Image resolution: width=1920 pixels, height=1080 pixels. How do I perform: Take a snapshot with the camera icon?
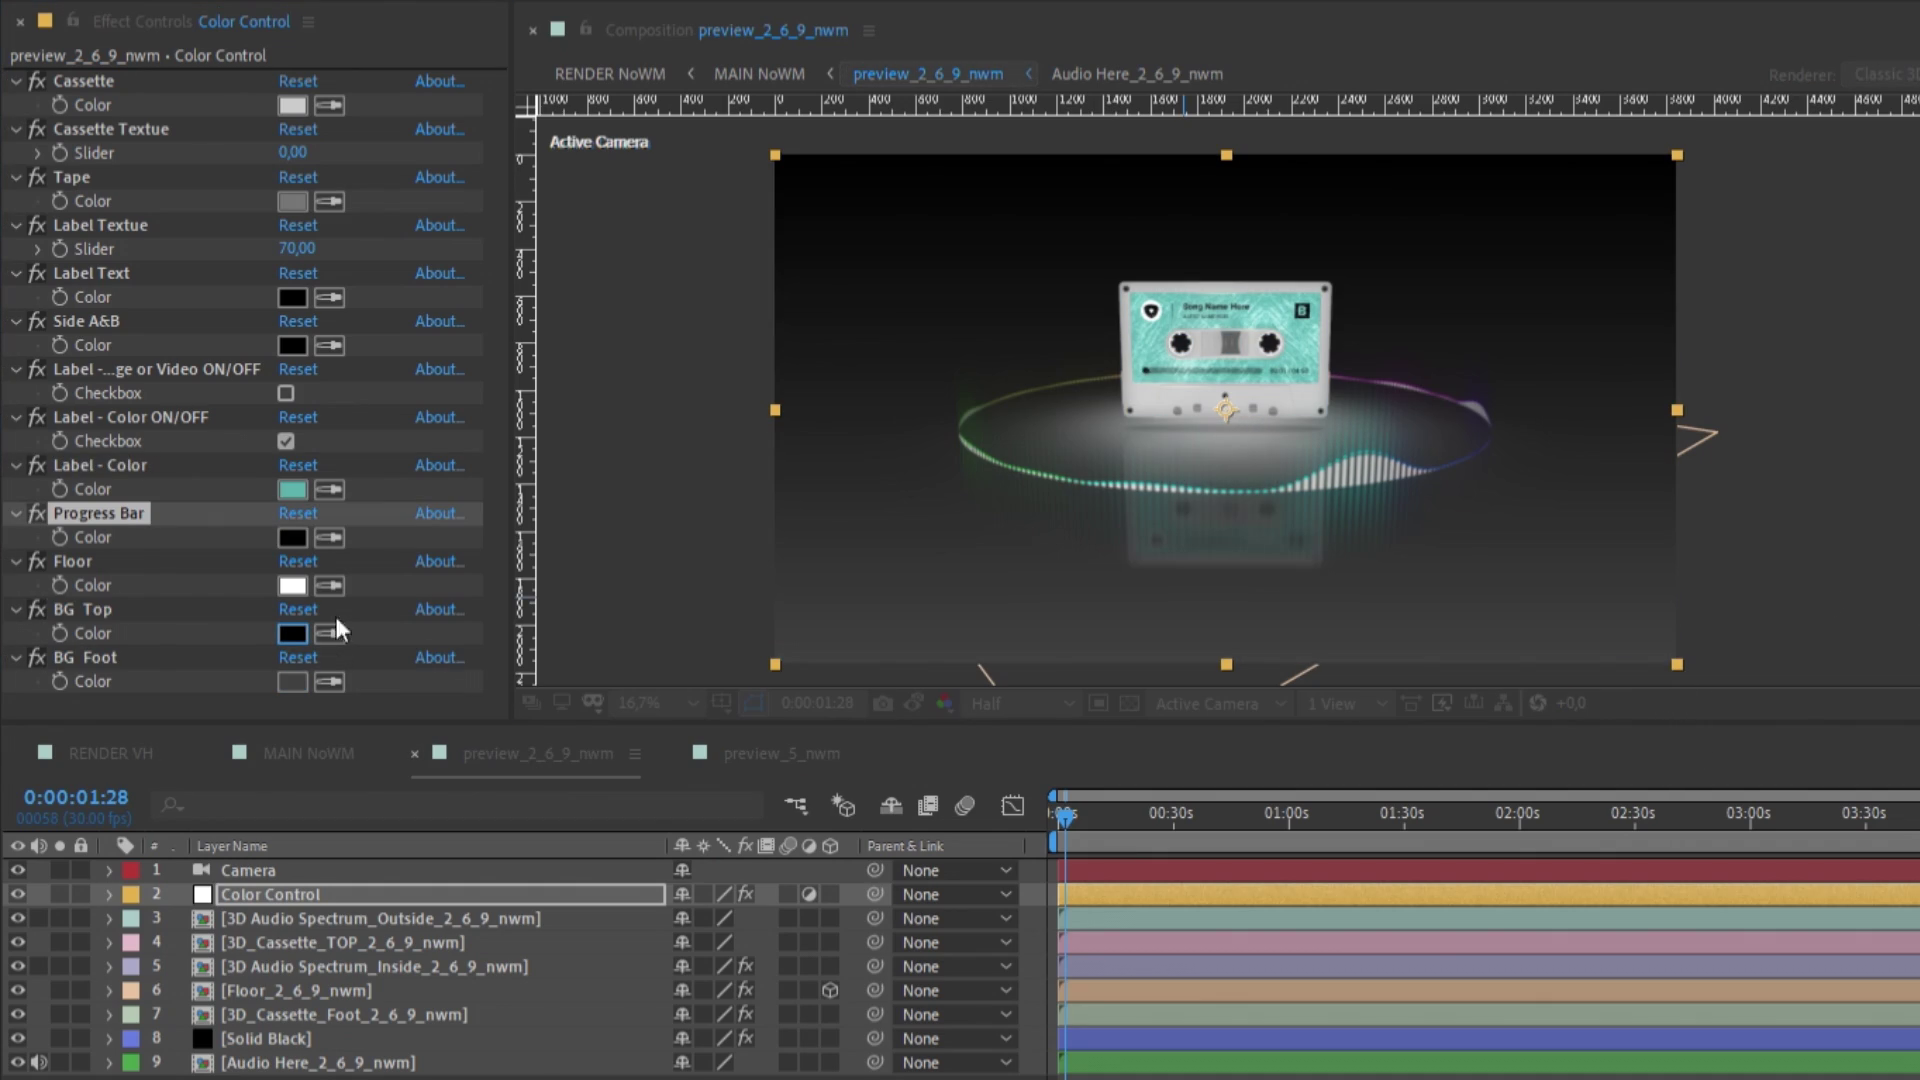[x=882, y=703]
